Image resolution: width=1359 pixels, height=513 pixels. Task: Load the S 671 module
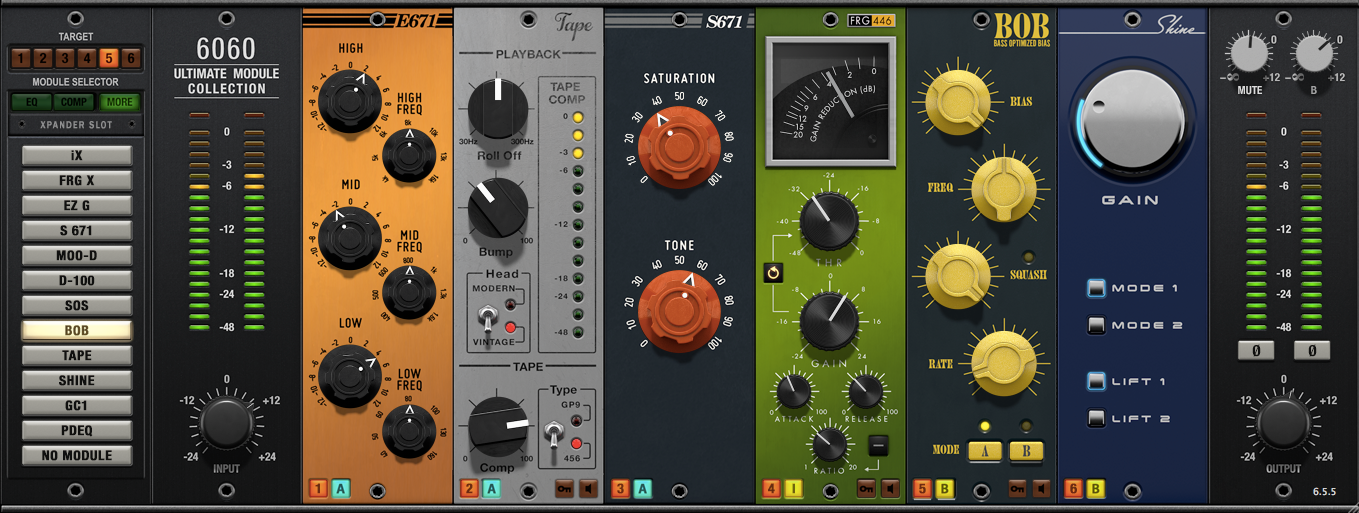point(77,230)
